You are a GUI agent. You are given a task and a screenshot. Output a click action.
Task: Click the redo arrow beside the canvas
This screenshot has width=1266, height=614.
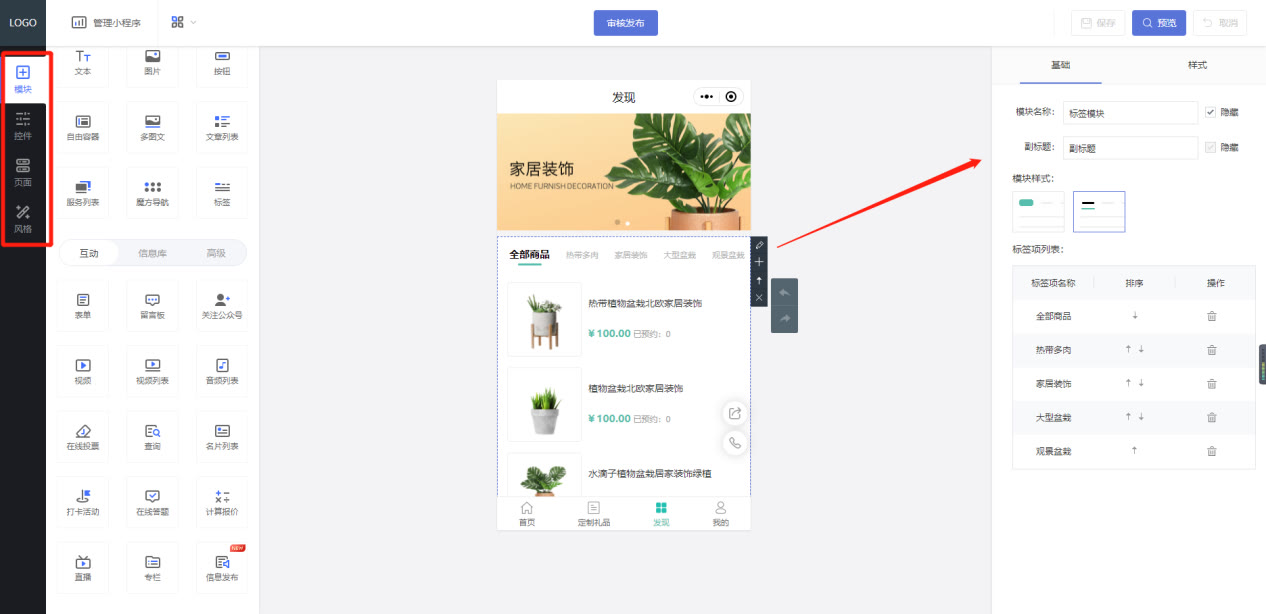(x=785, y=319)
